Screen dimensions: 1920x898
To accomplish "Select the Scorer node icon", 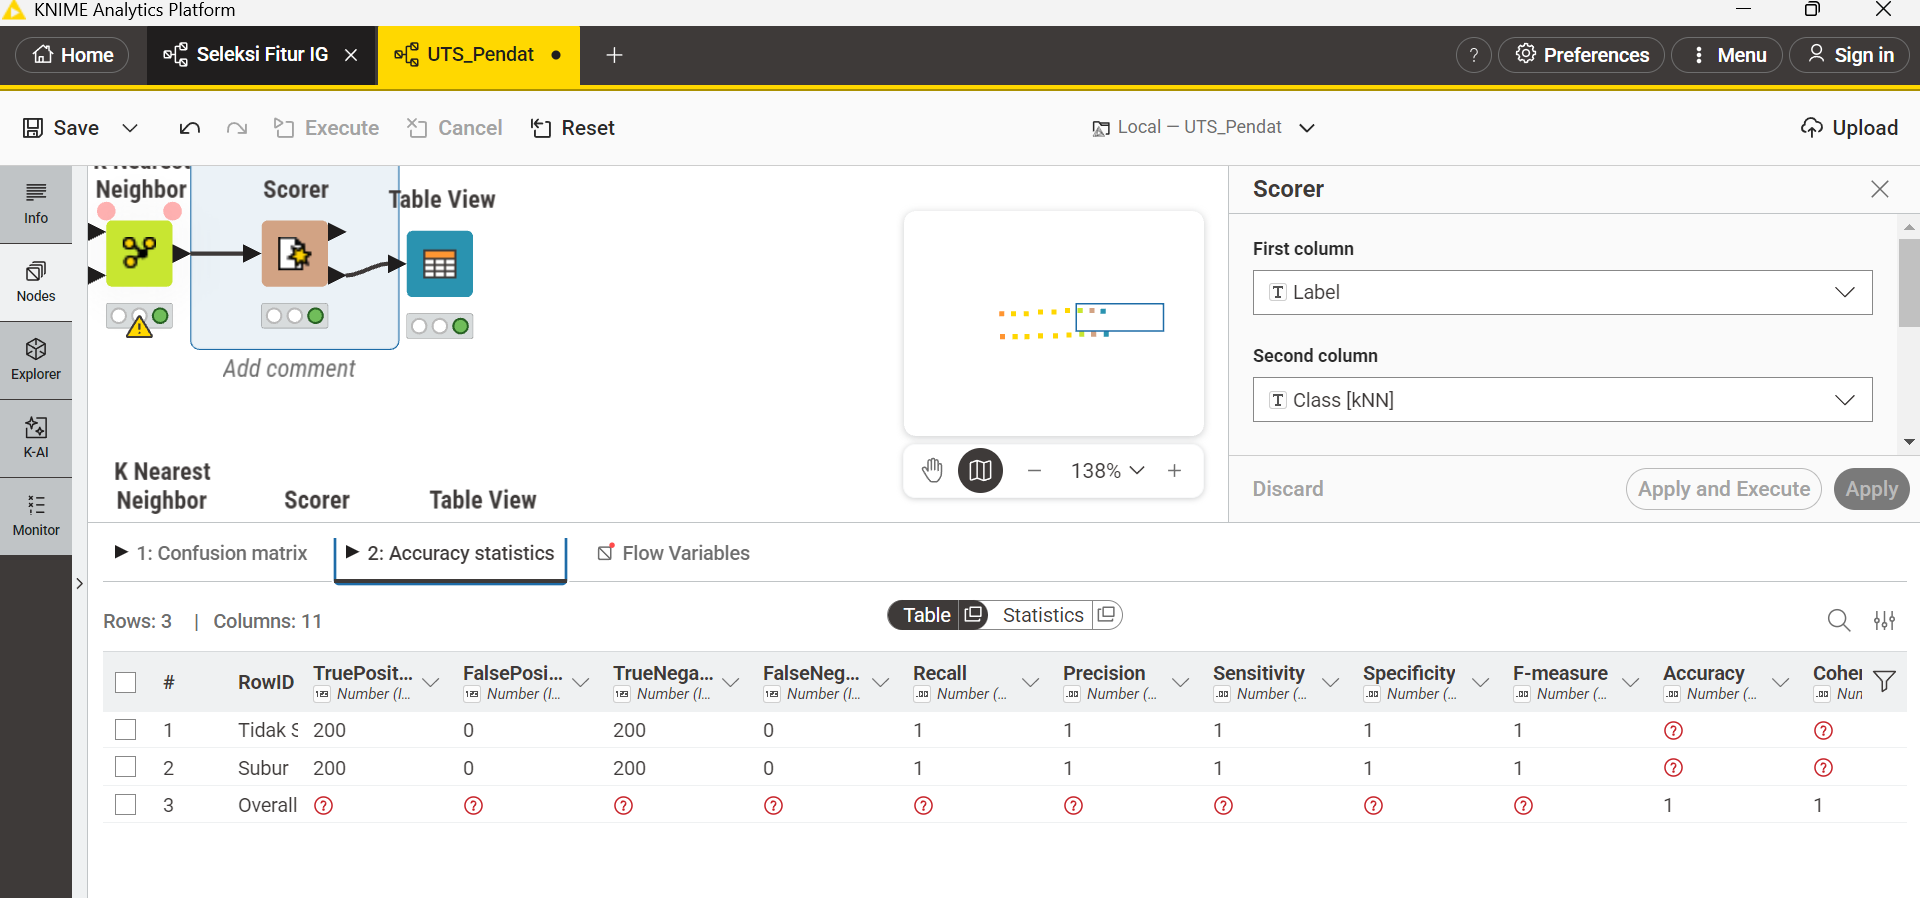I will pos(295,254).
